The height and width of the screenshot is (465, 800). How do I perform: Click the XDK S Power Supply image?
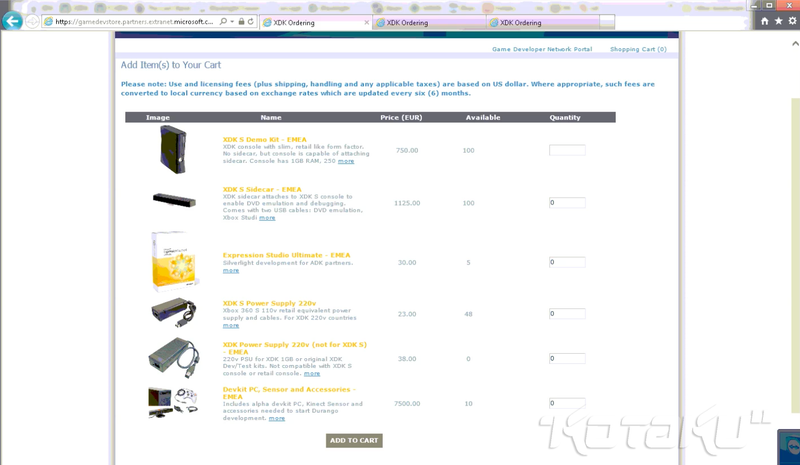tap(174, 312)
